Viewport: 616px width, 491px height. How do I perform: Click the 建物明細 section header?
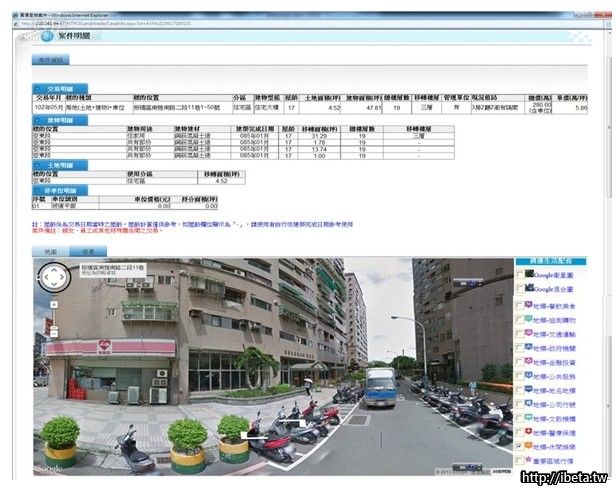tap(54, 119)
